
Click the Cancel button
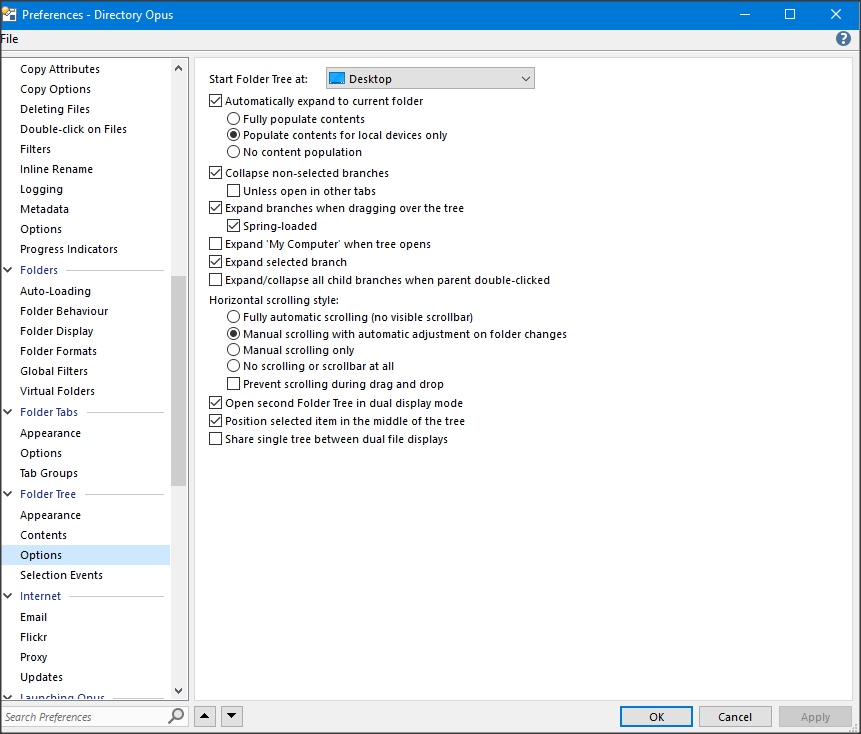click(735, 716)
